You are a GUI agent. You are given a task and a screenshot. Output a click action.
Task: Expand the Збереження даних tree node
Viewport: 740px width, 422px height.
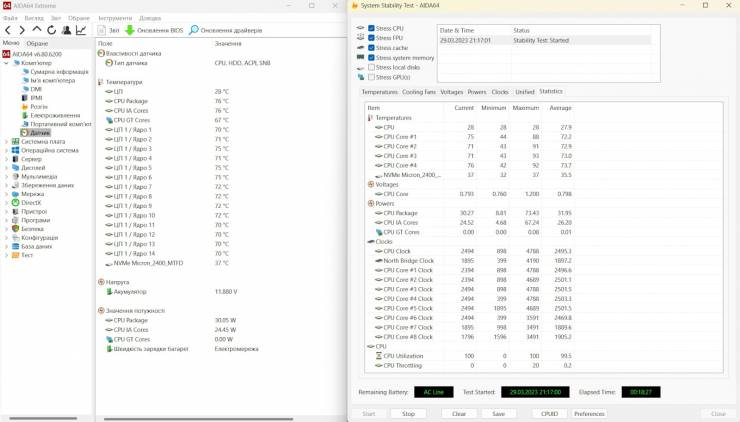[x=7, y=186]
